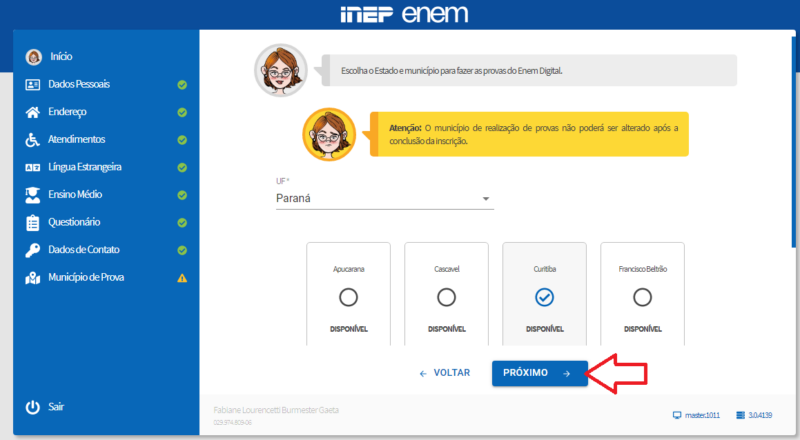800x440 pixels.
Task: Open the UF state dropdown arrow
Action: click(486, 199)
